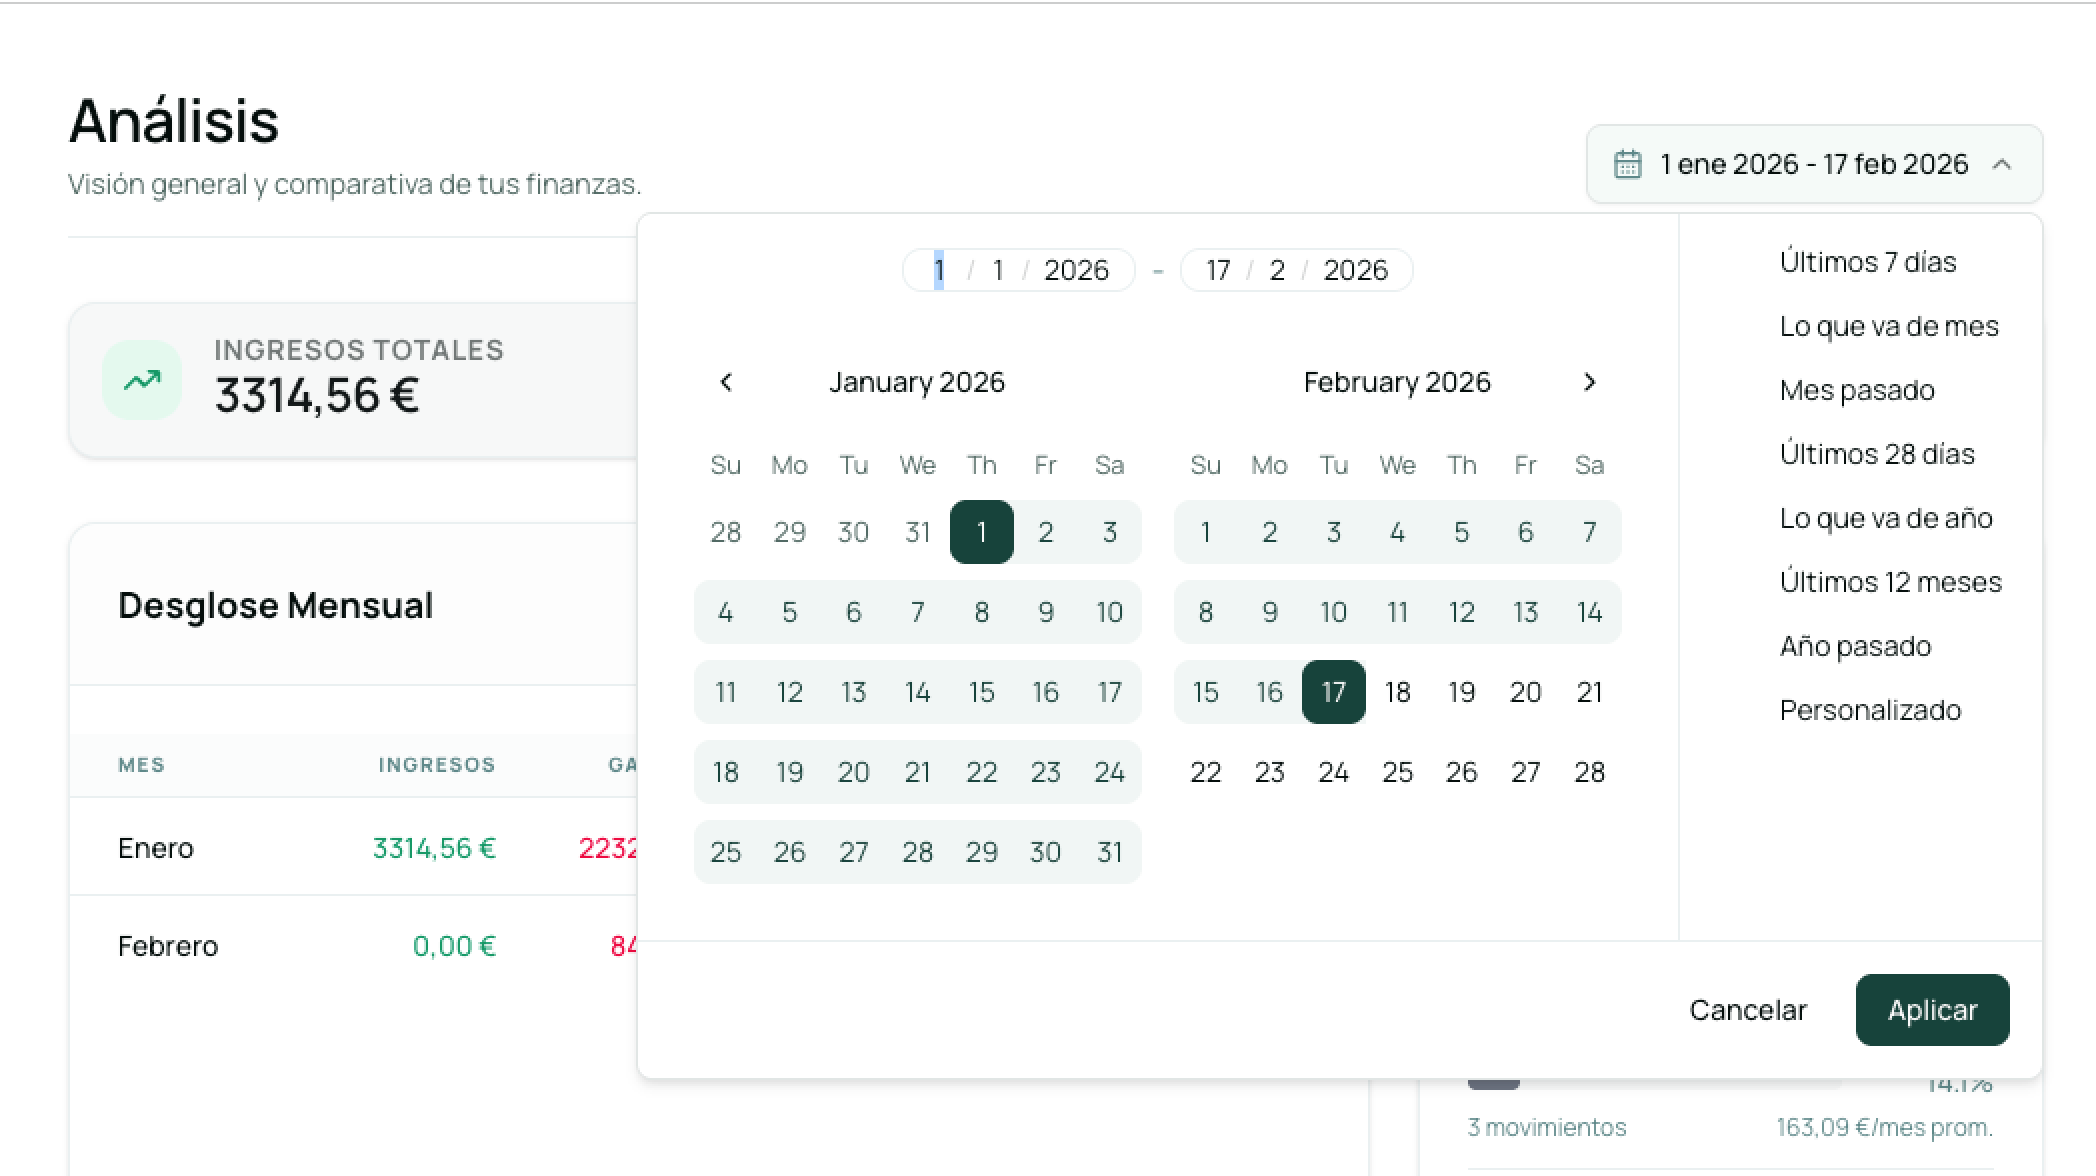The image size is (2096, 1176).
Task: Select the Últimos 7 días preset
Action: pos(1867,262)
